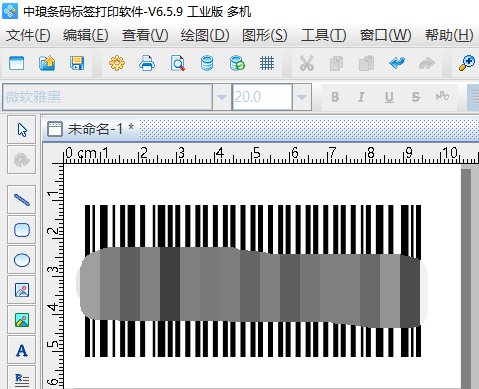
Task: Select the line drawing tool
Action: pyautogui.click(x=22, y=200)
